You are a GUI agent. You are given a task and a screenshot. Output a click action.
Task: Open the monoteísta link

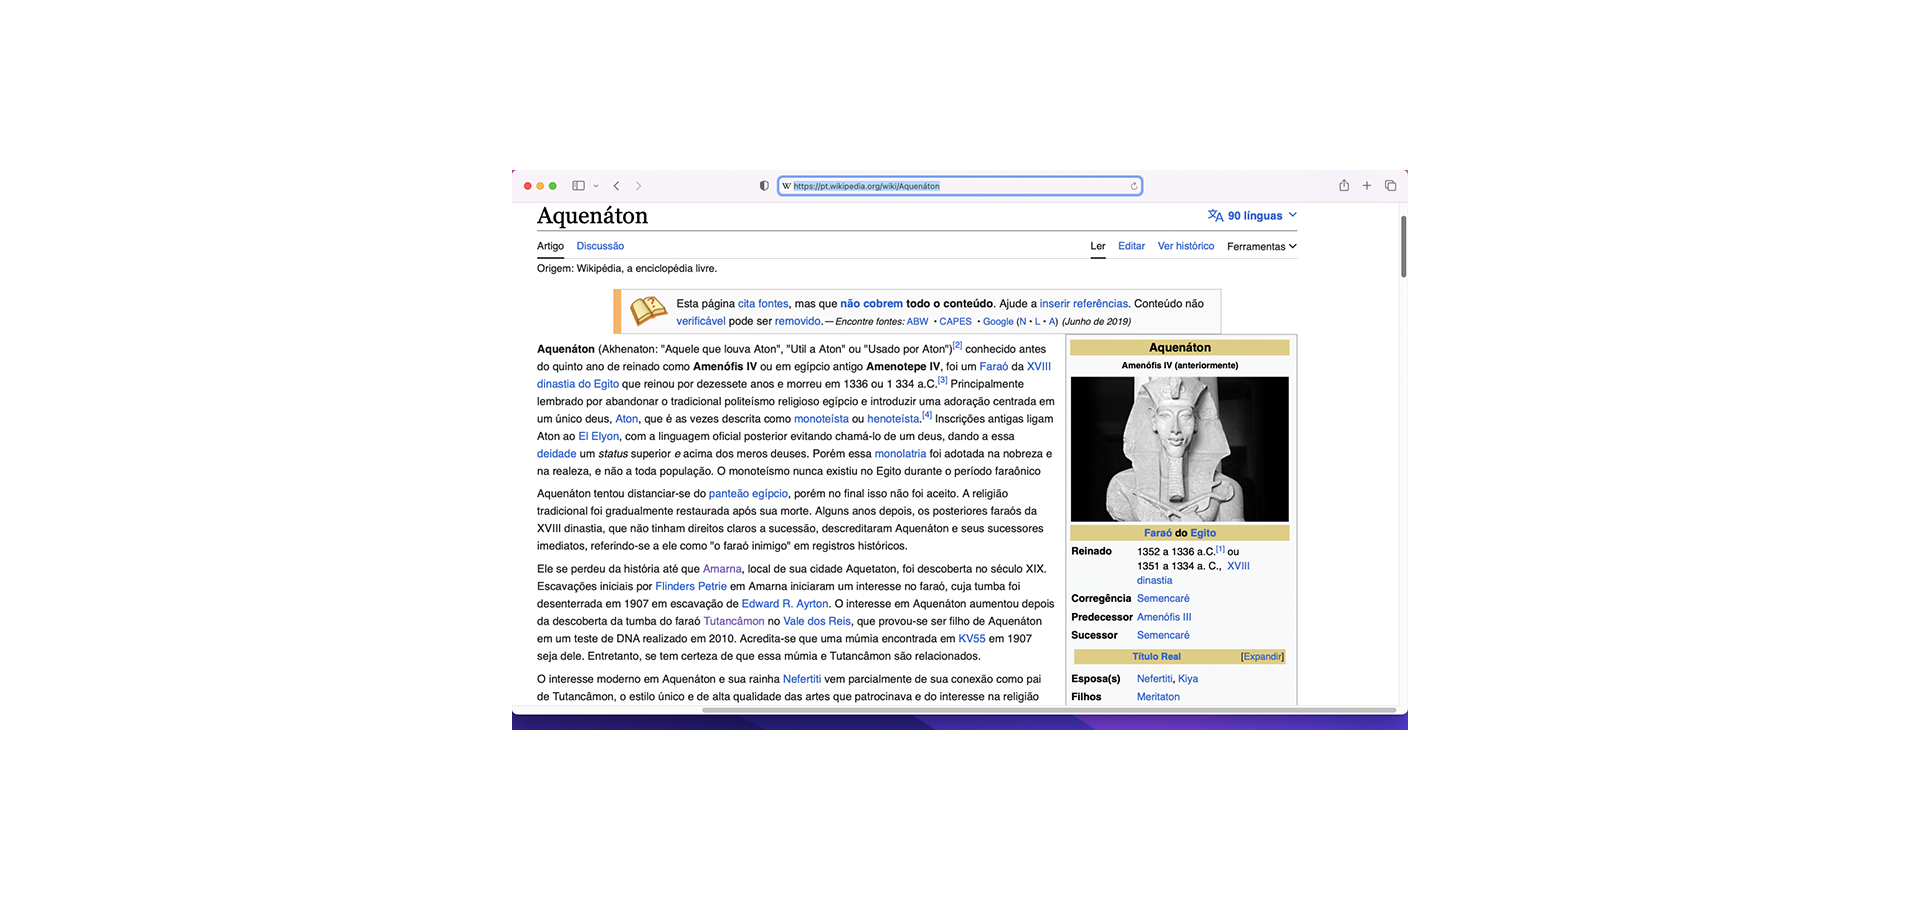[821, 419]
